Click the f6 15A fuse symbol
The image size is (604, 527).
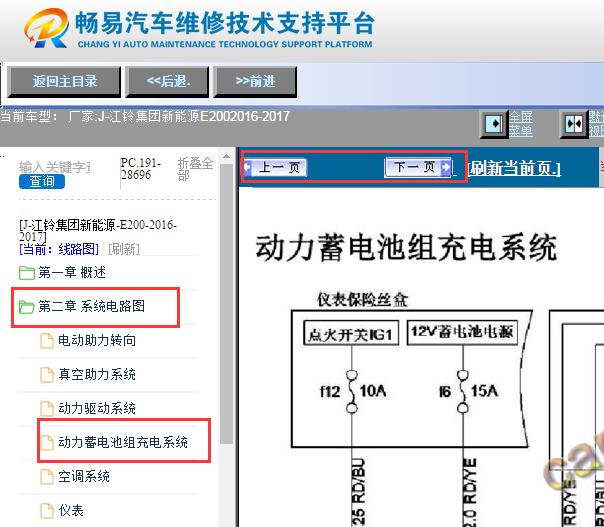pyautogui.click(x=463, y=391)
